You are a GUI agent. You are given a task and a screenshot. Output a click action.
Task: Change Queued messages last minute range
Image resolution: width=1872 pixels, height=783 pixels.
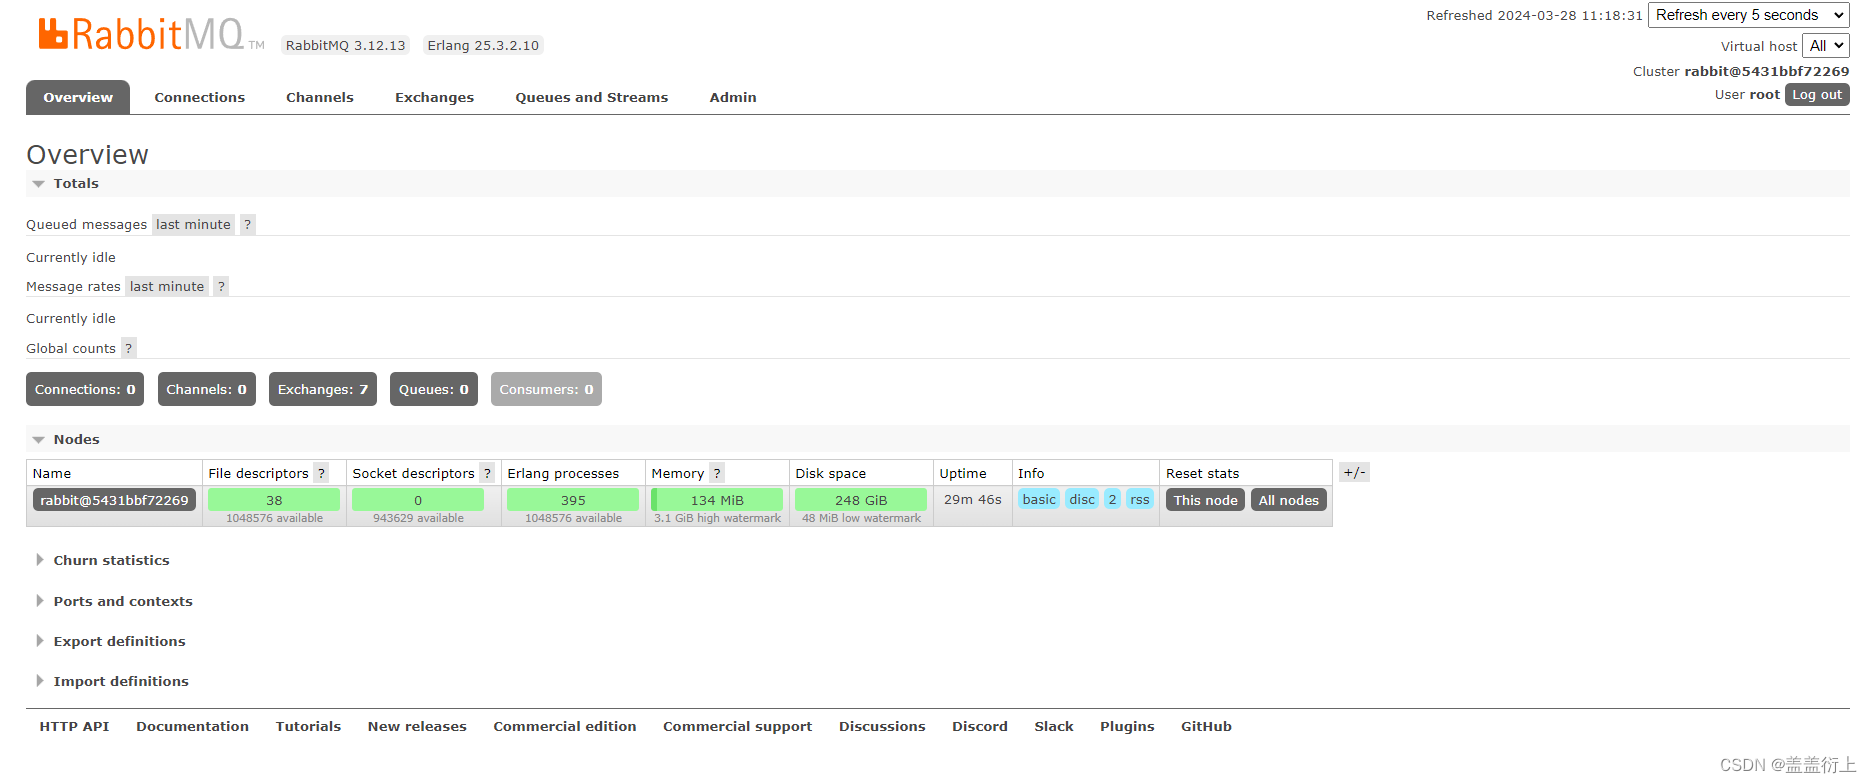click(194, 225)
